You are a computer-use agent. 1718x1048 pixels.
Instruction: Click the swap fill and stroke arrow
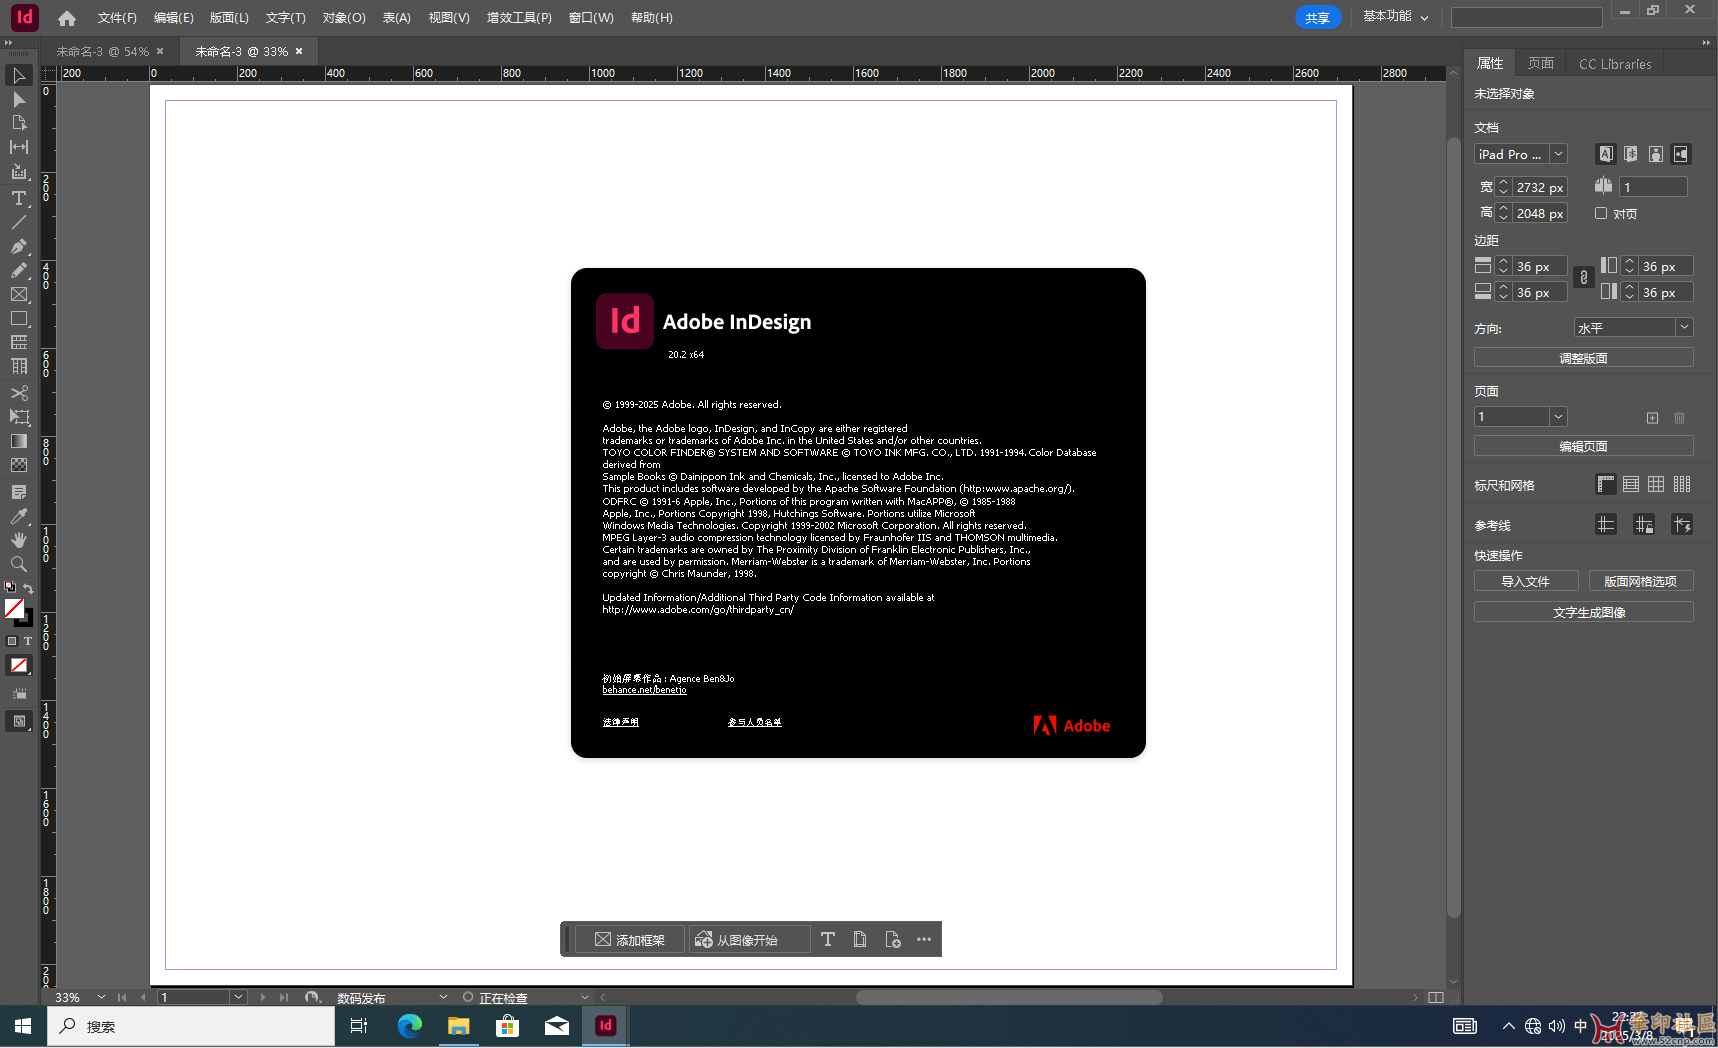29,588
